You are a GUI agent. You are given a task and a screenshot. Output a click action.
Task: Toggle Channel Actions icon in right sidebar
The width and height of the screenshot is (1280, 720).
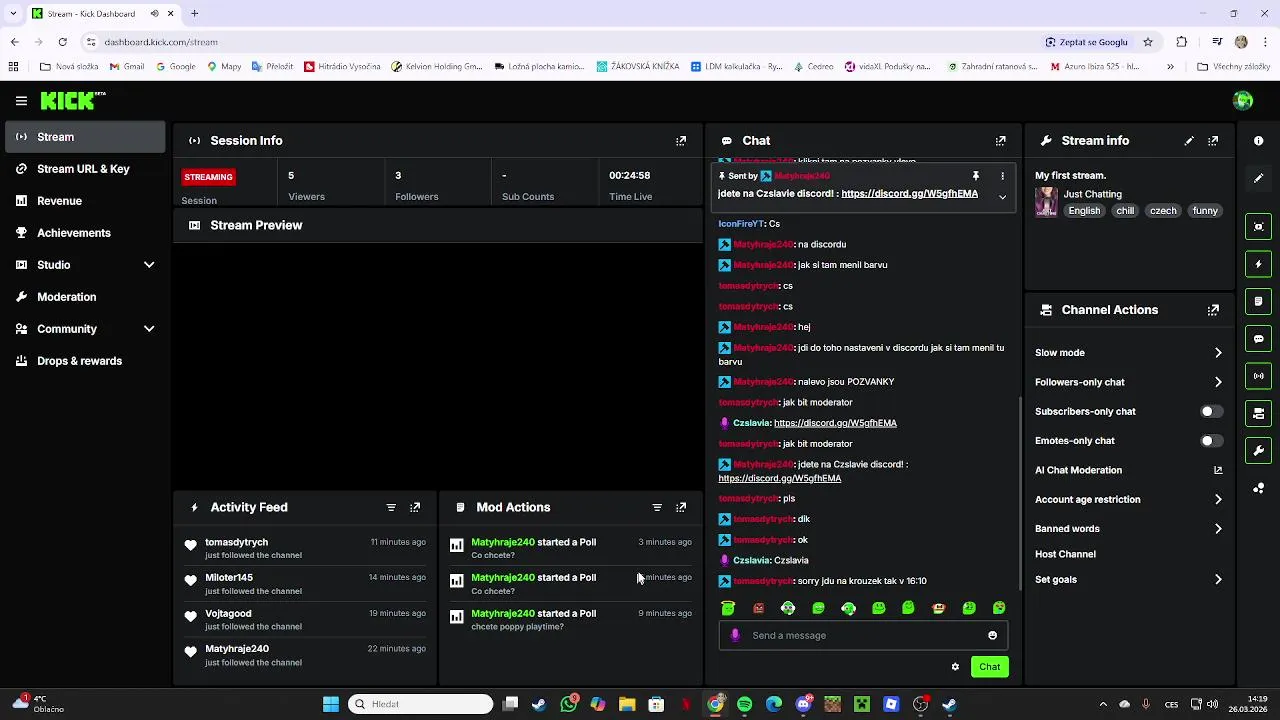pos(1258,413)
